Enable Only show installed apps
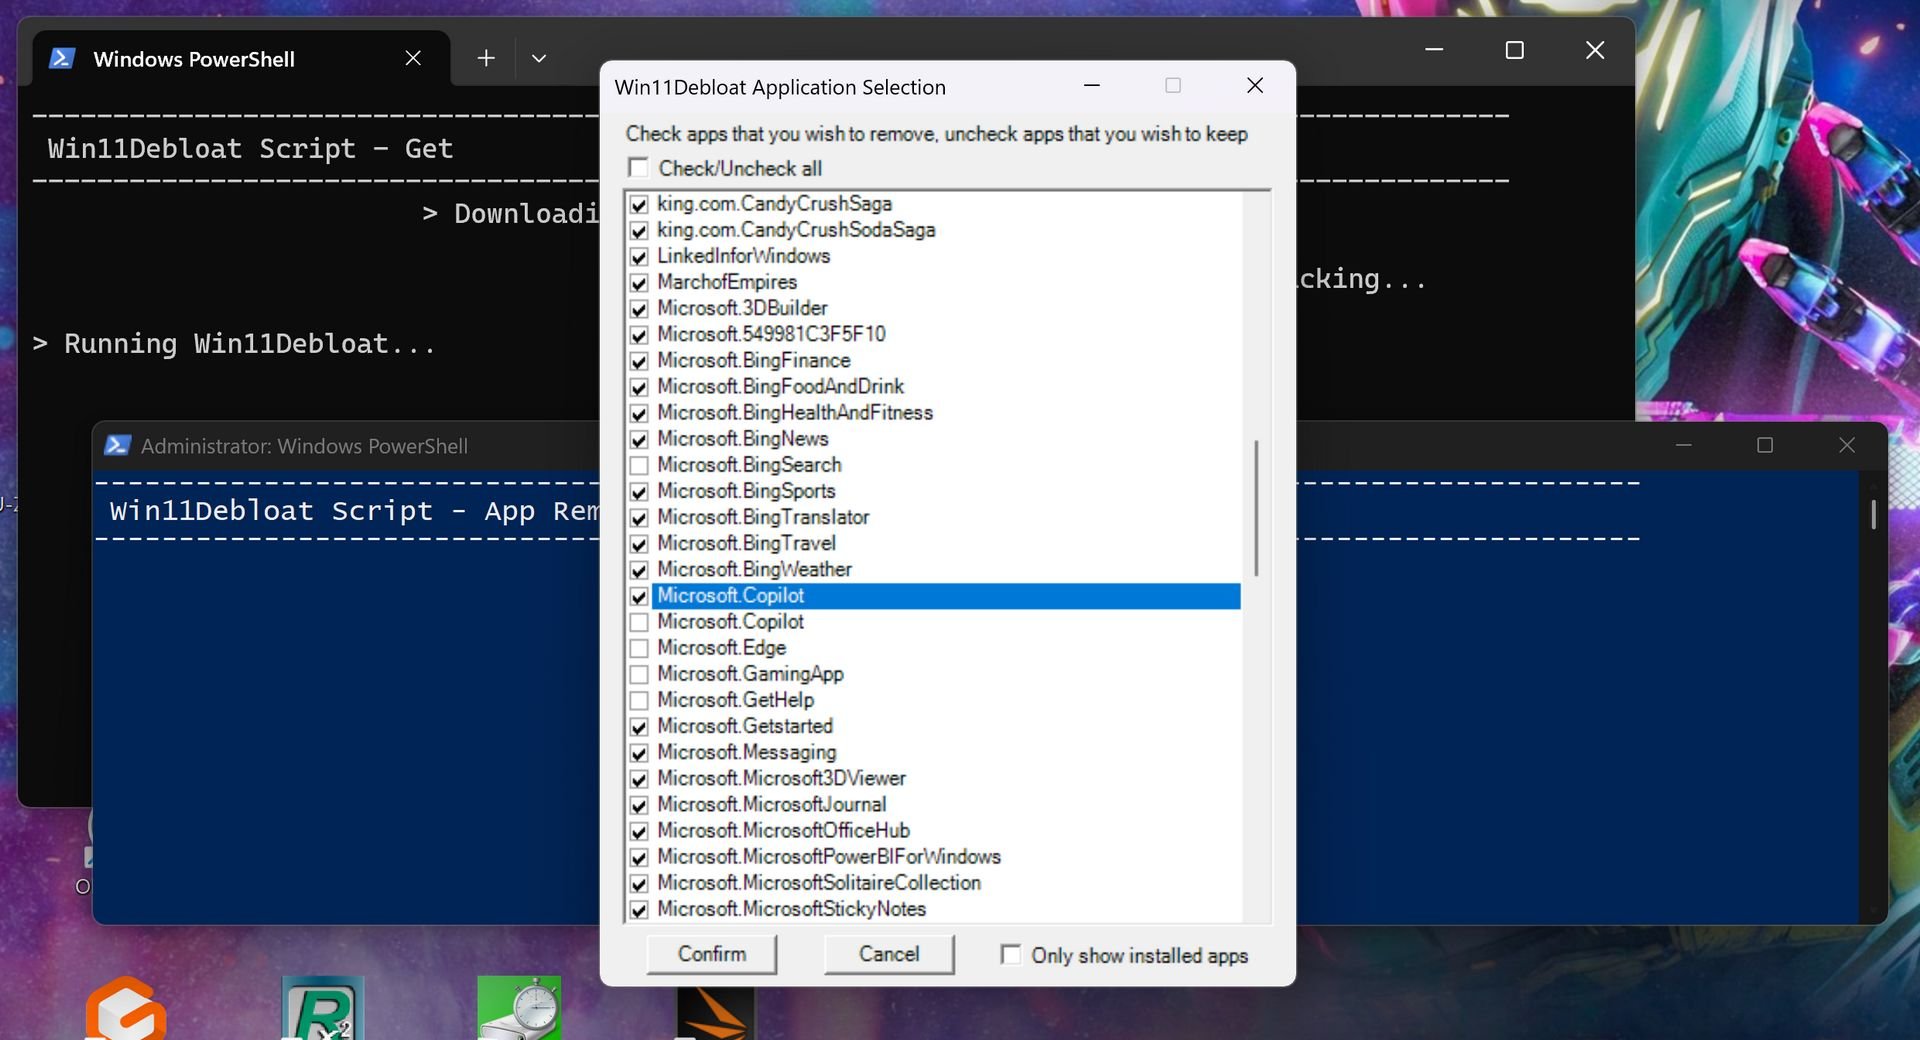This screenshot has width=1920, height=1040. (1011, 955)
